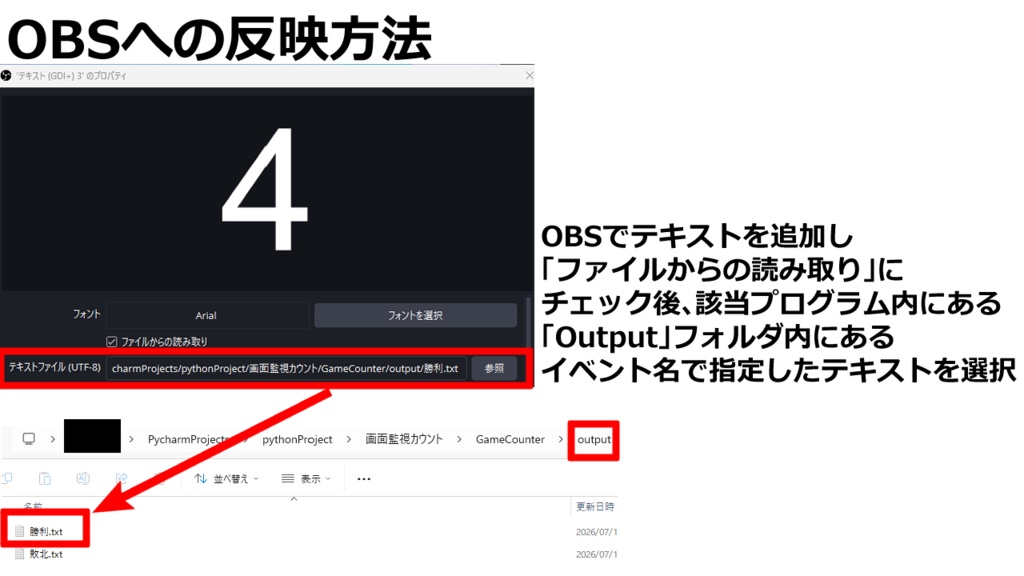Click the Arial font name display
Image resolution: width=1024 pixels, height=576 pixels.
pyautogui.click(x=207, y=315)
